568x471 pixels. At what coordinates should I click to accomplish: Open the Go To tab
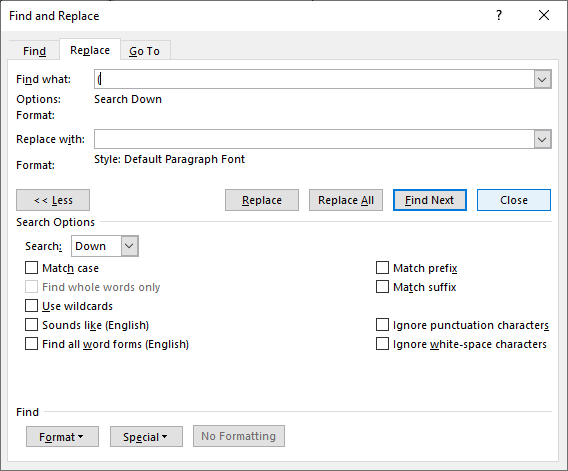click(x=145, y=51)
